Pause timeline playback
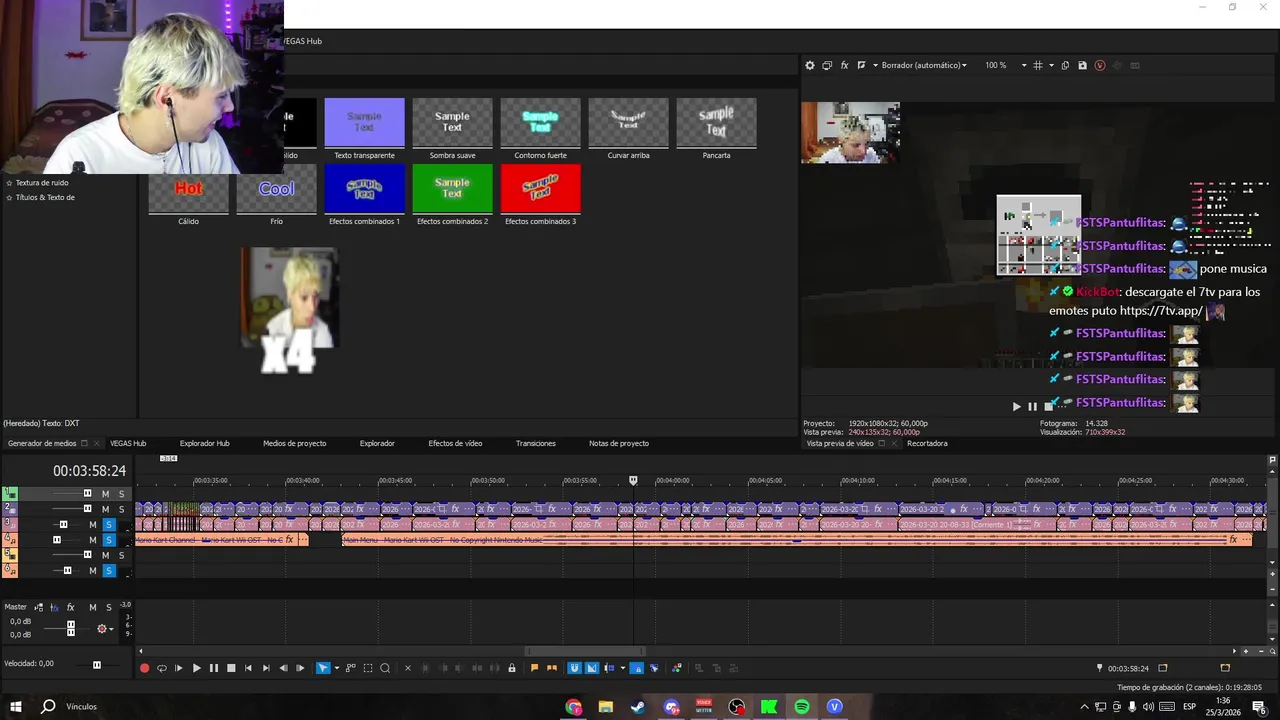This screenshot has width=1280, height=720. pyautogui.click(x=213, y=668)
